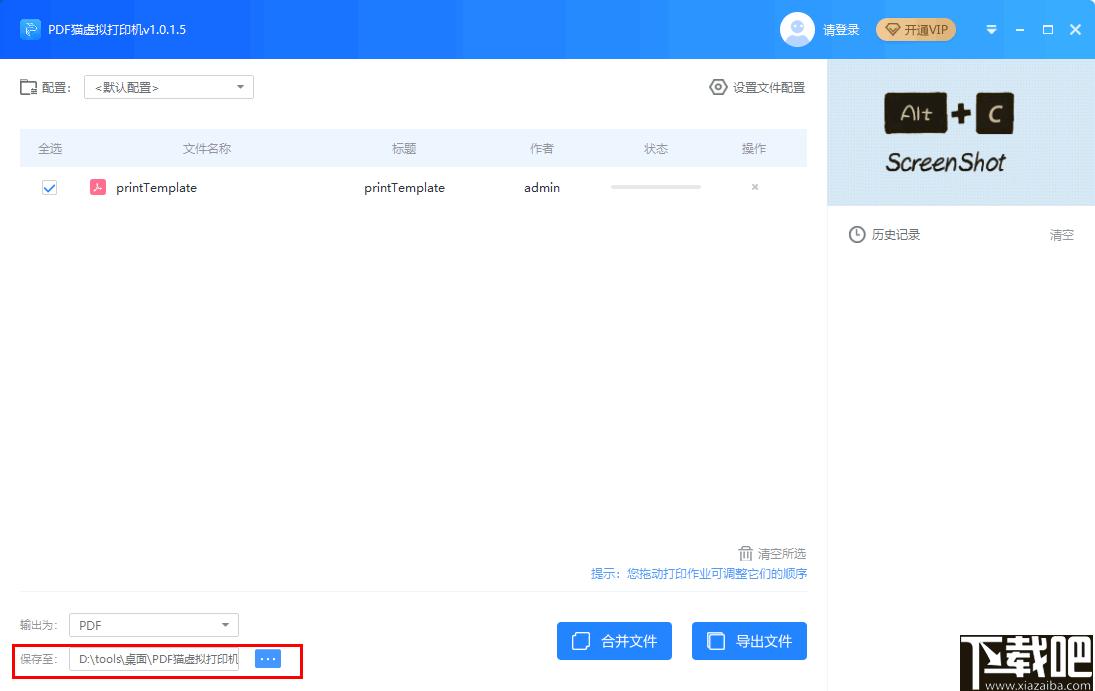Click the trash icon to clear selected

(x=745, y=553)
